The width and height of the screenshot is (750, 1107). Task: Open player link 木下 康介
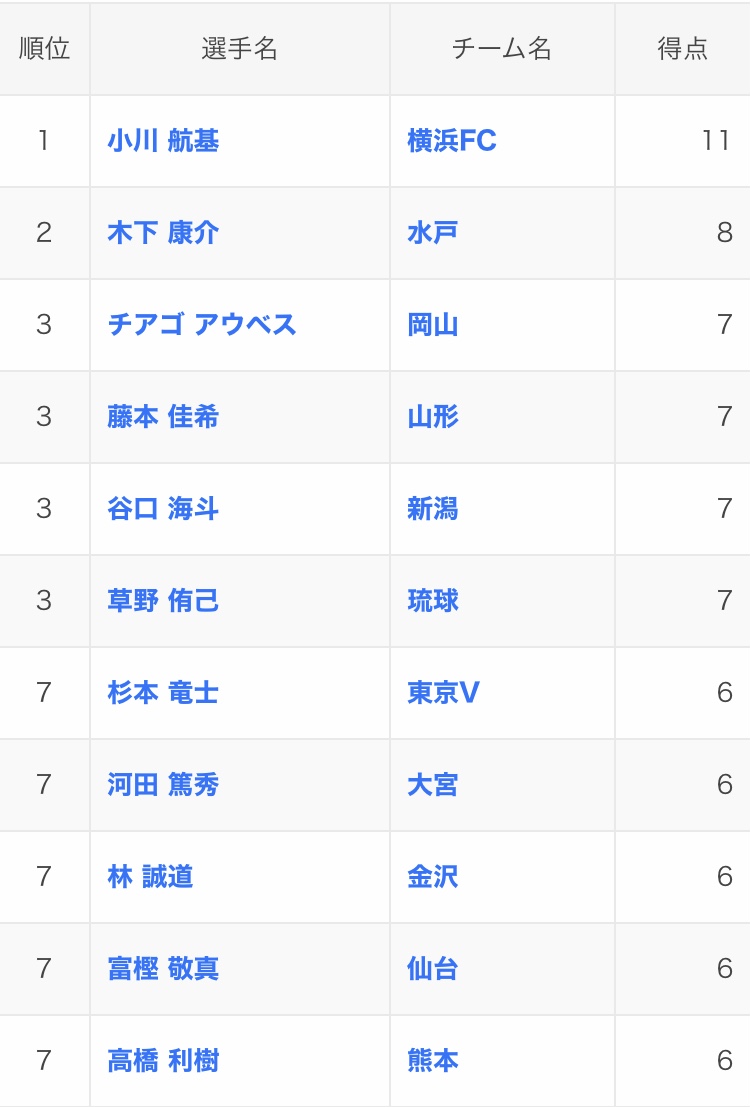pyautogui.click(x=163, y=233)
